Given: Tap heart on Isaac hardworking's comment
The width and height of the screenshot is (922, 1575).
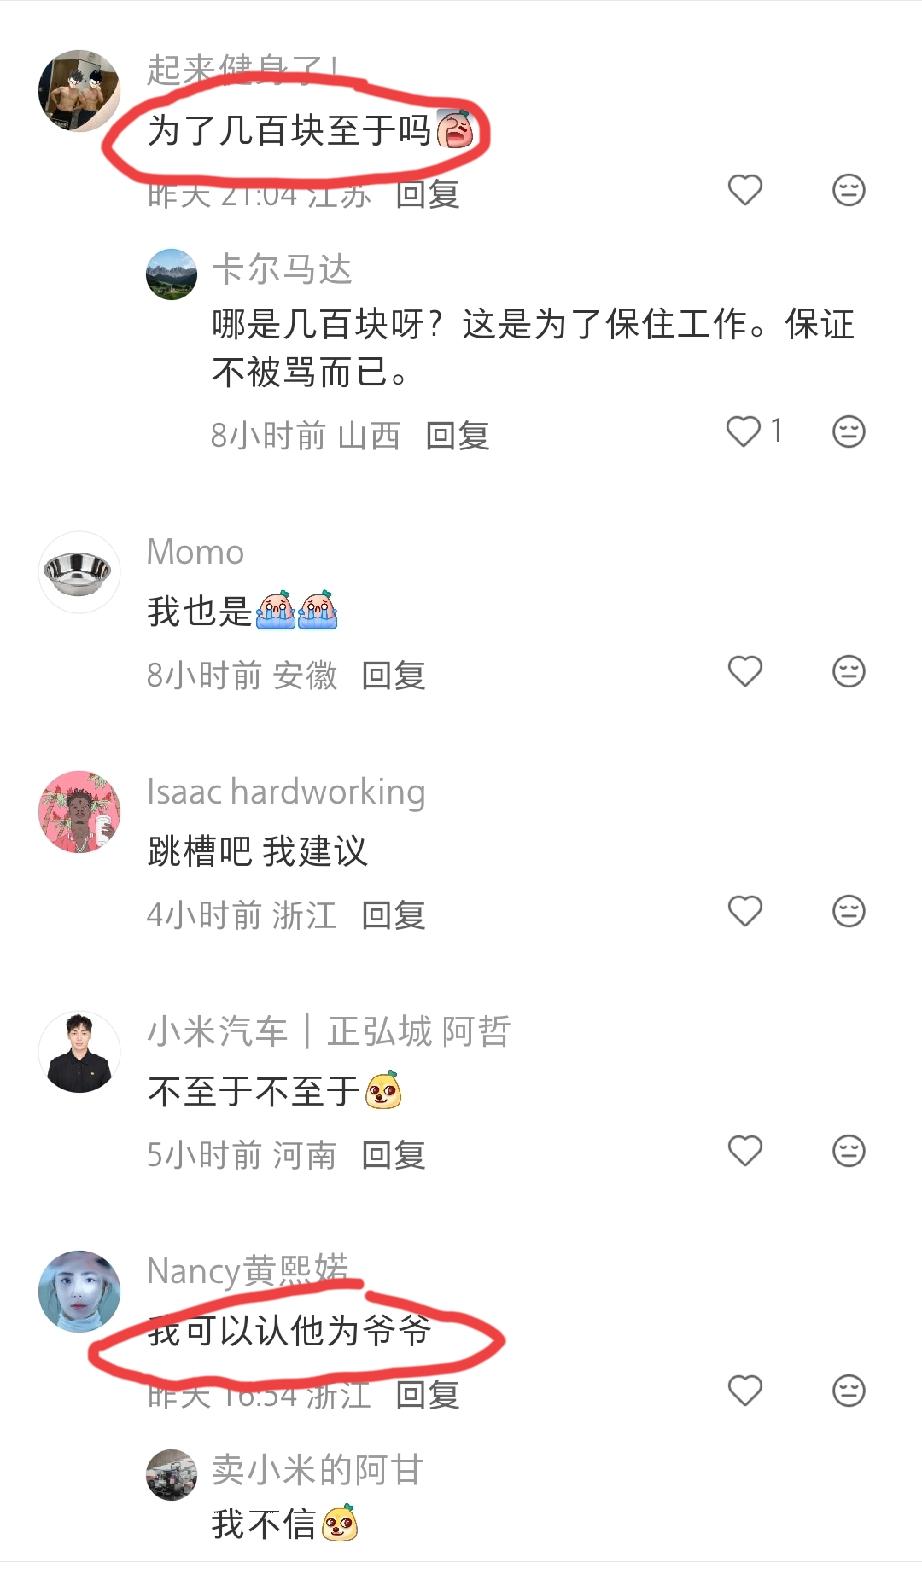Looking at the screenshot, I should [745, 911].
